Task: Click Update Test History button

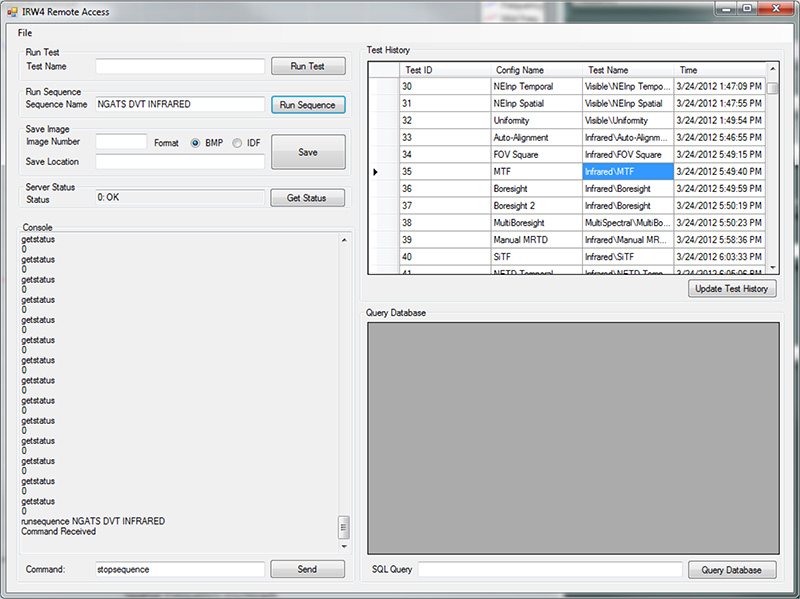Action: pos(732,289)
